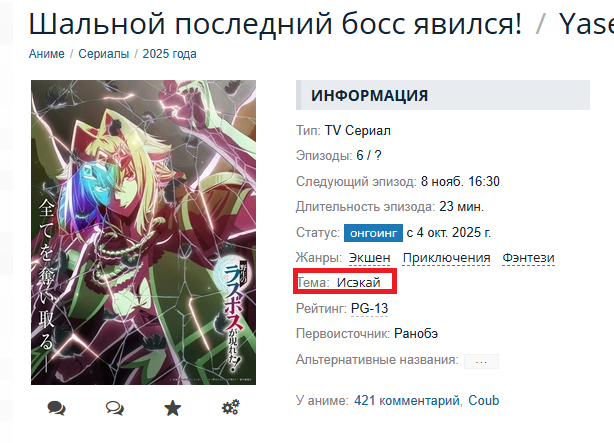Click the Russian title Шальной последний босс явился
Viewport: 614px width, 443px height.
tap(275, 24)
